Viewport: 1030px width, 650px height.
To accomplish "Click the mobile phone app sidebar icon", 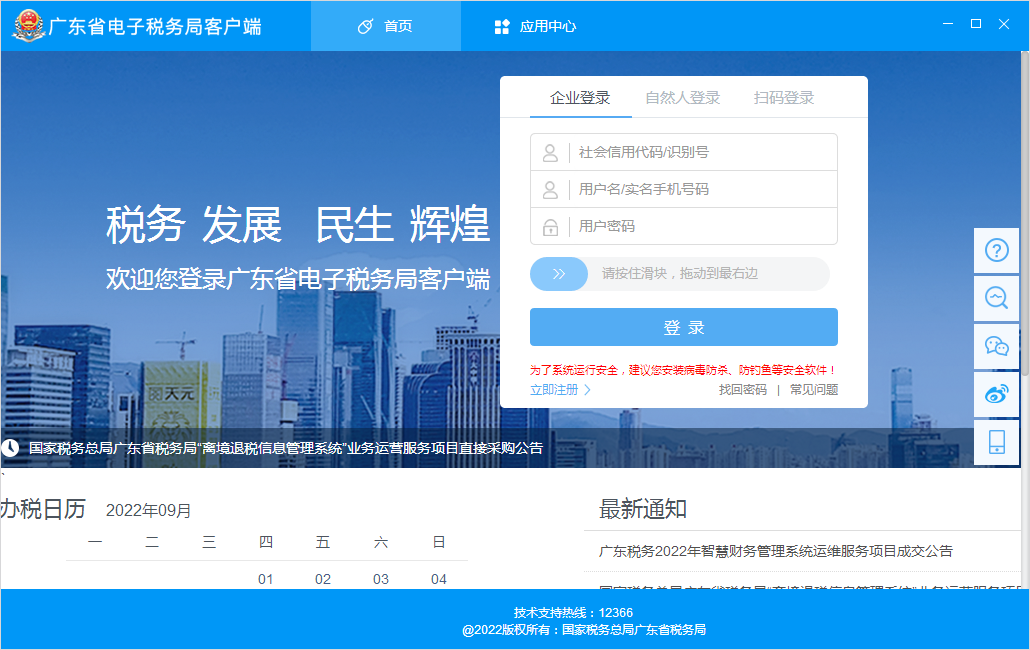I will [996, 443].
